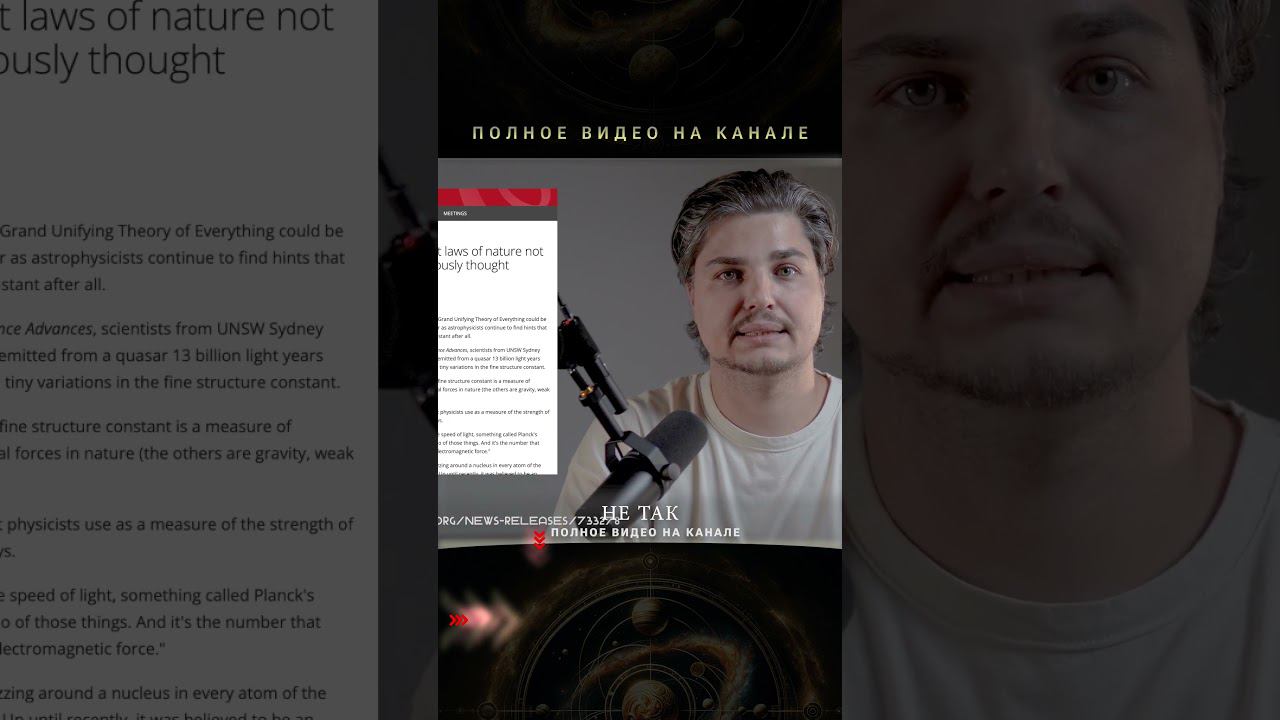Click the red double down-chevron icon

click(x=540, y=540)
